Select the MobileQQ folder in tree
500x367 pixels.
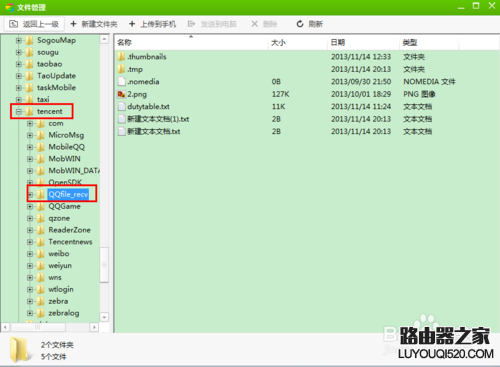66,147
